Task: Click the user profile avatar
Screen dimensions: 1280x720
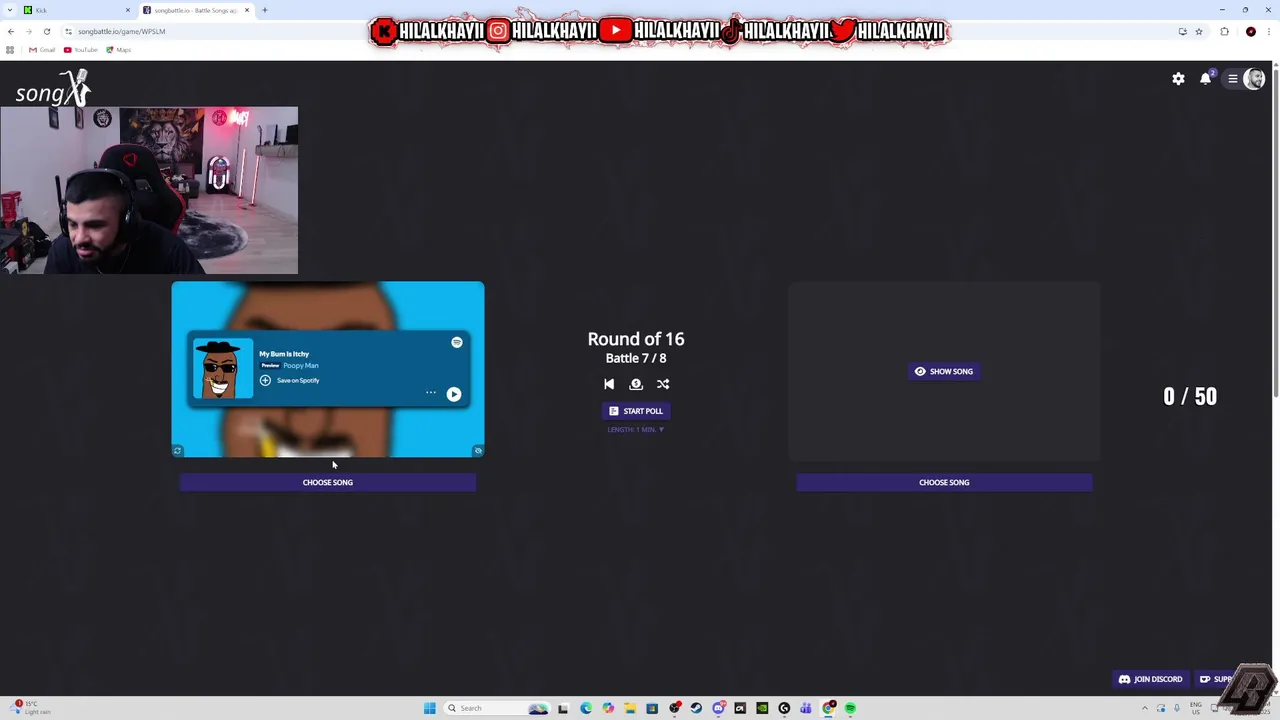Action: coord(1254,79)
